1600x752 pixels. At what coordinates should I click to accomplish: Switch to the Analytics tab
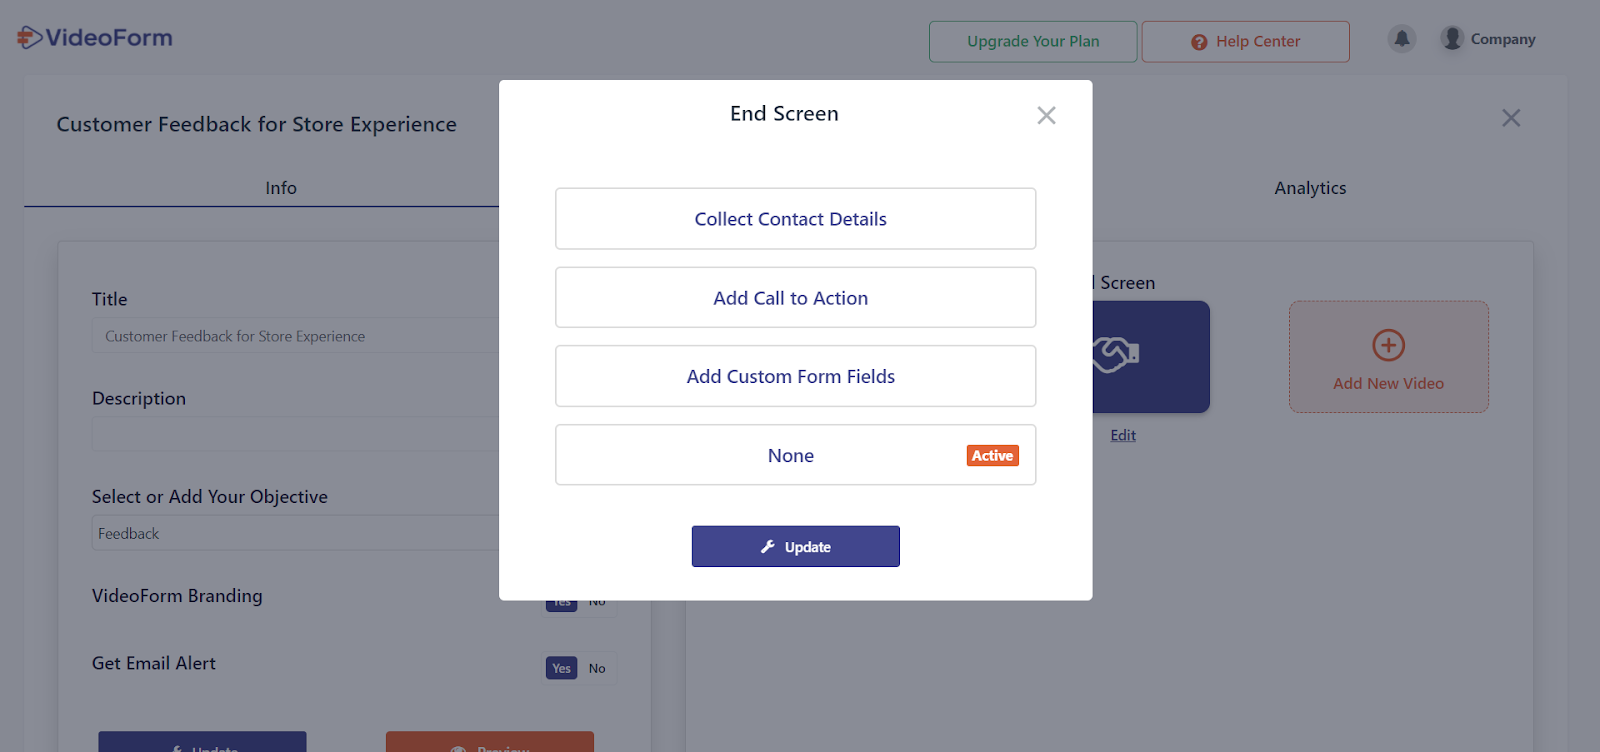[x=1310, y=188]
